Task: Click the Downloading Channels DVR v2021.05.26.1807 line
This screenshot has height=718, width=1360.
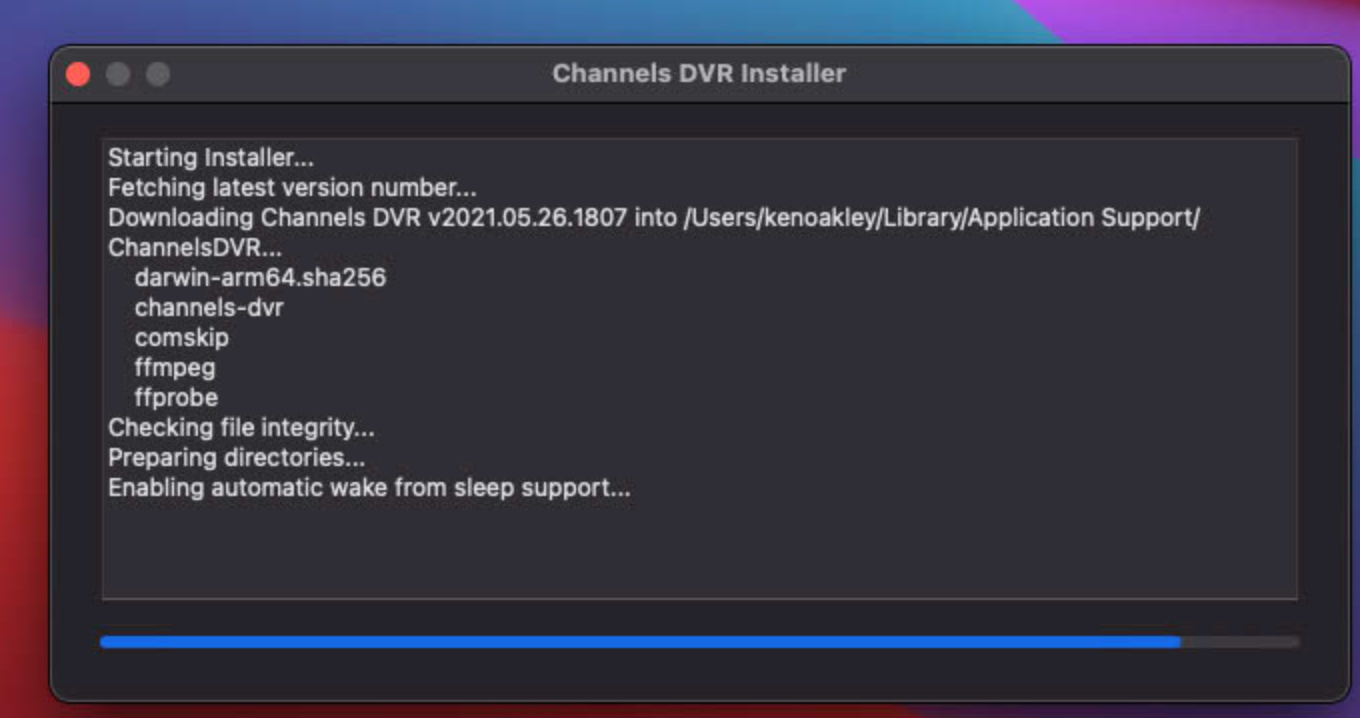Action: (654, 218)
